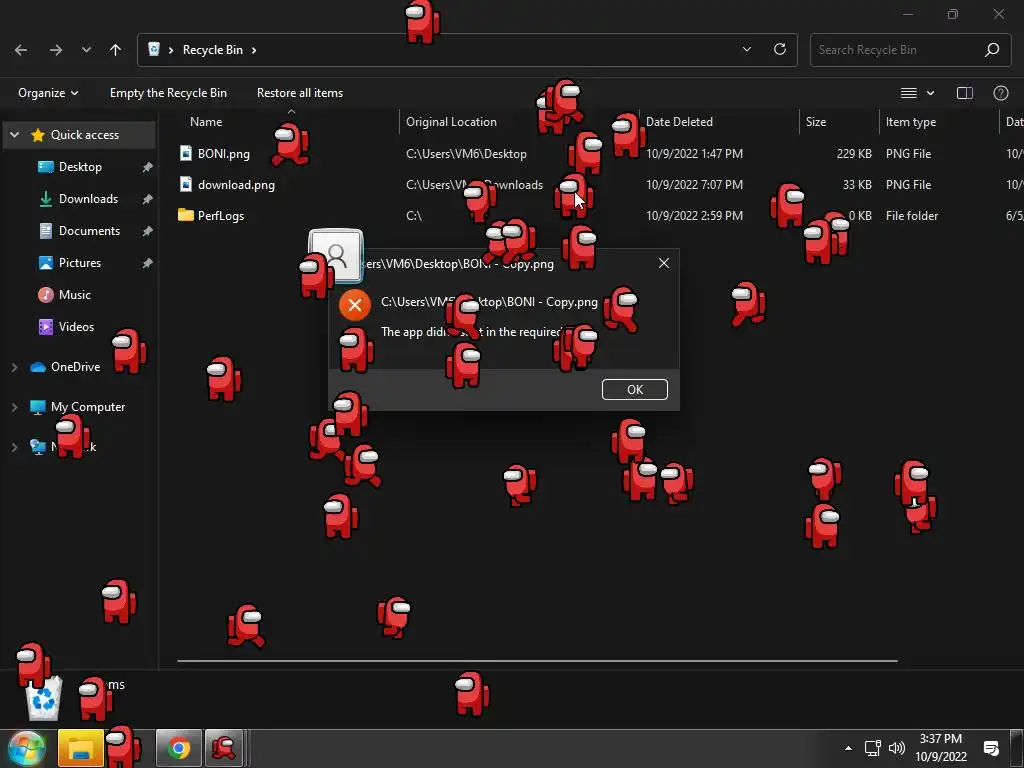Click Empty the Recycle Bin
The height and width of the screenshot is (768, 1024).
point(168,93)
